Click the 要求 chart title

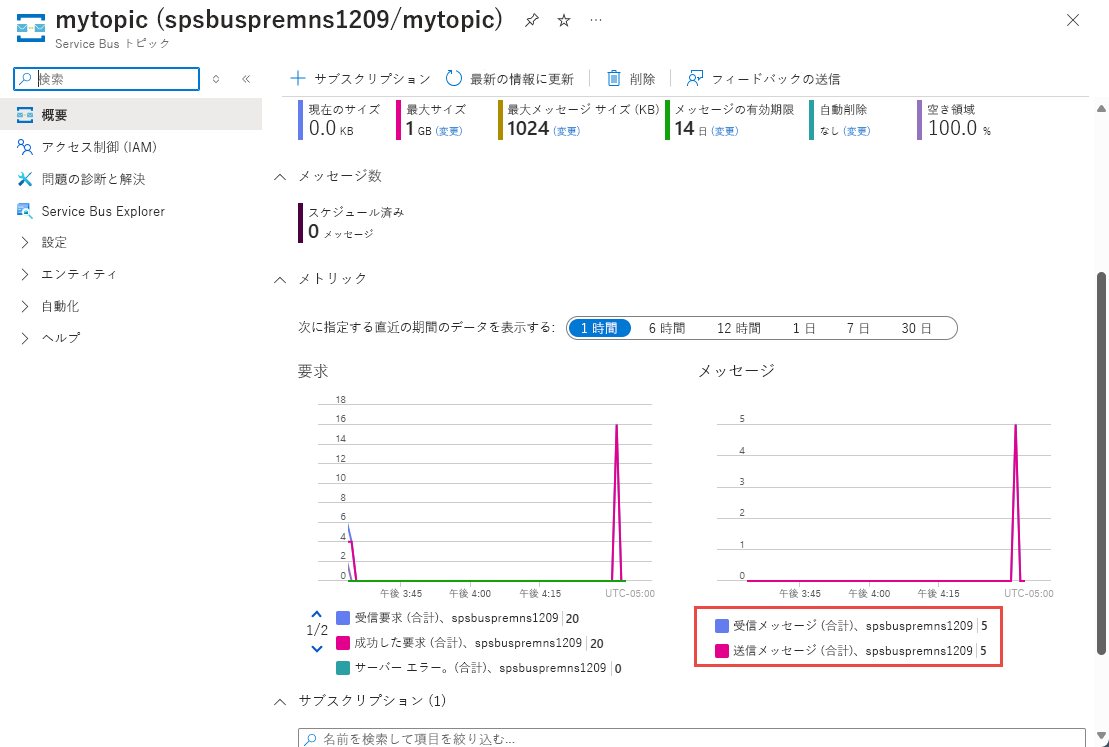[313, 371]
